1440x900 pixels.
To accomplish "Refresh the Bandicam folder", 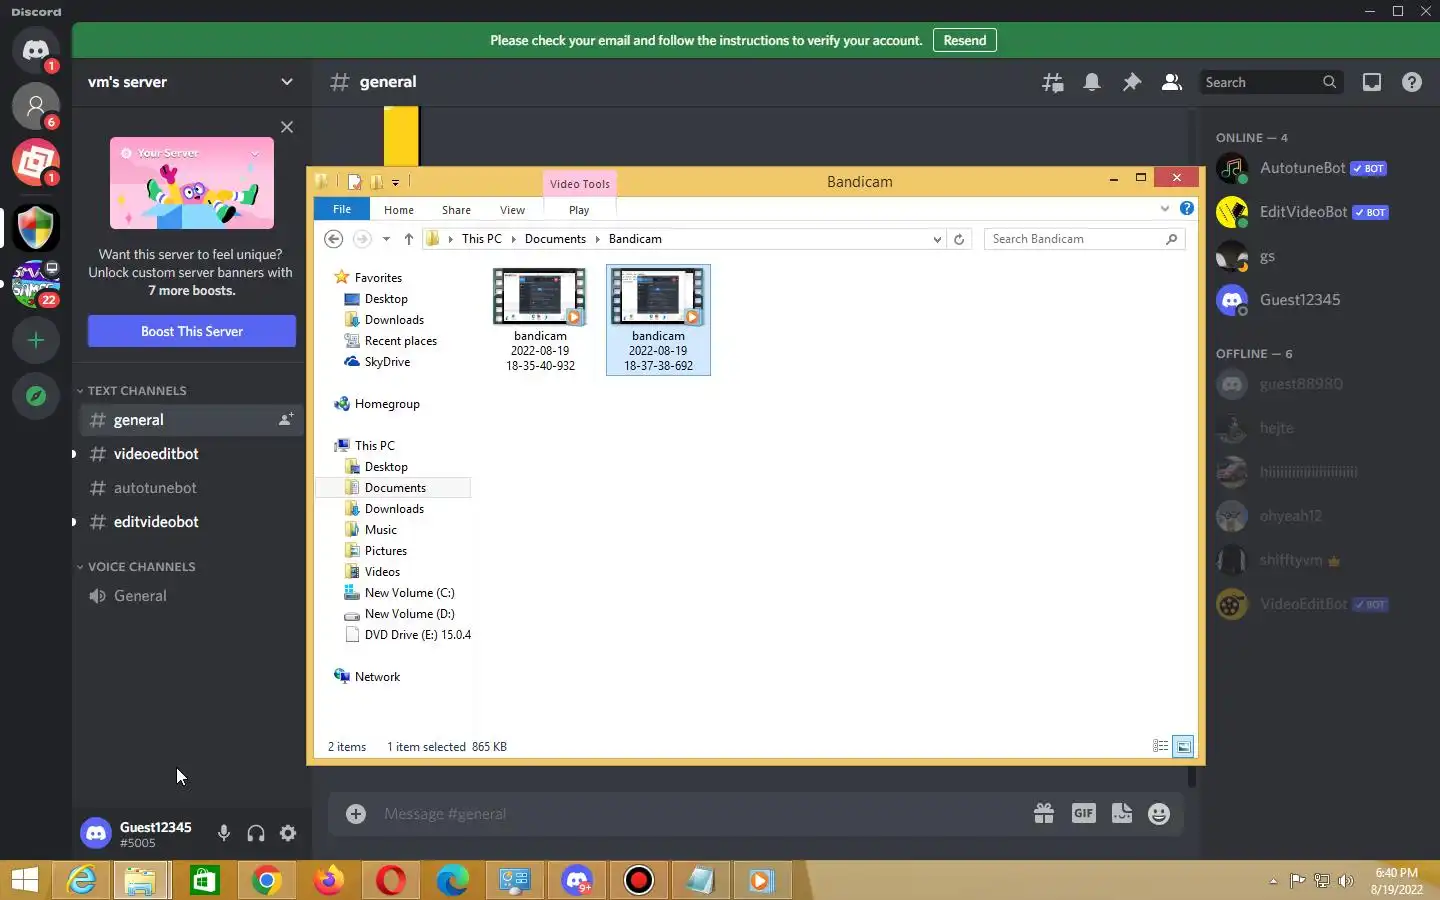I will click(959, 239).
